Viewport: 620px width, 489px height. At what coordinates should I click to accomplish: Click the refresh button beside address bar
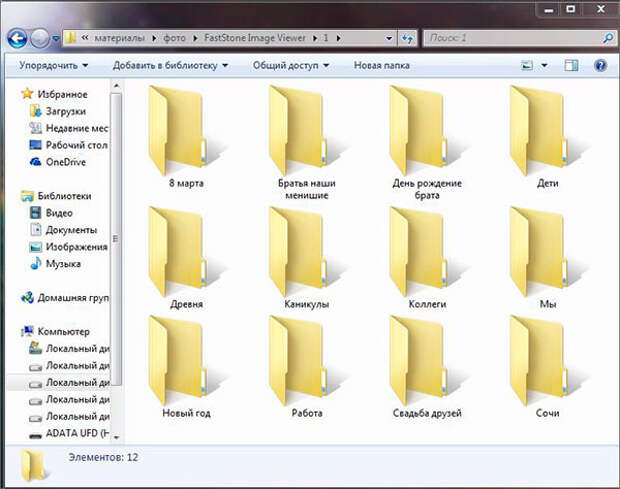coord(407,38)
